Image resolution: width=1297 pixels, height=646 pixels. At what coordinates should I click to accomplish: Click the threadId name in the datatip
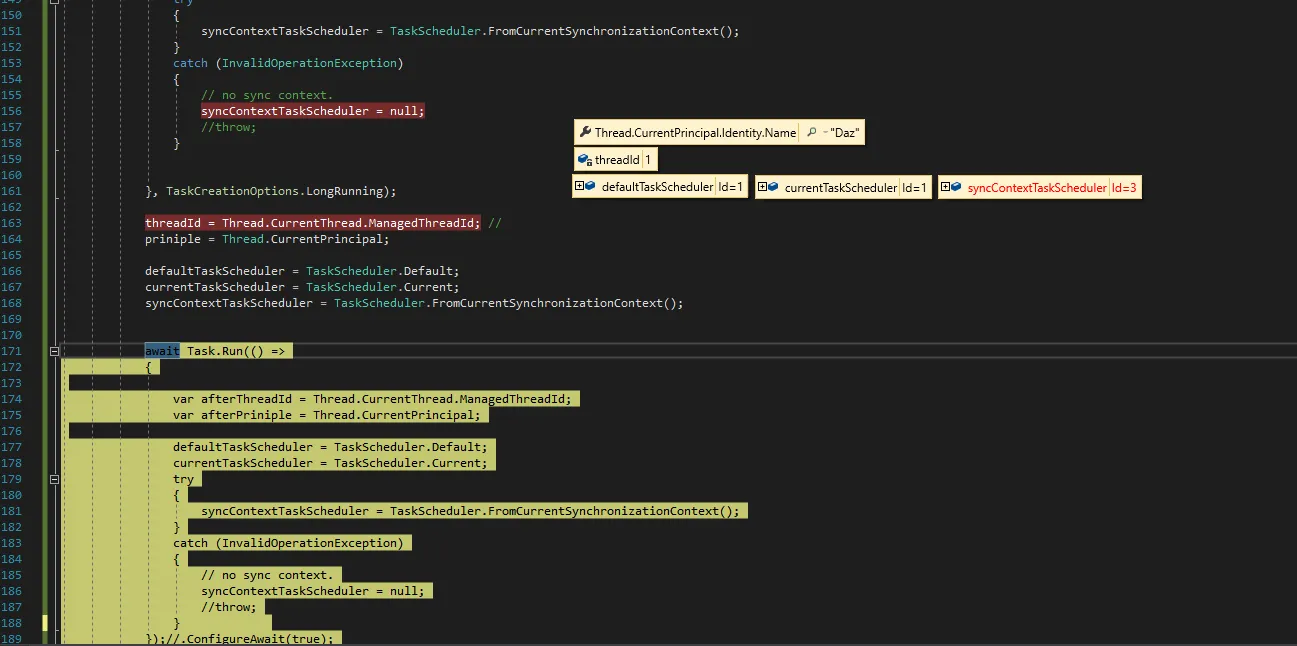[617, 160]
